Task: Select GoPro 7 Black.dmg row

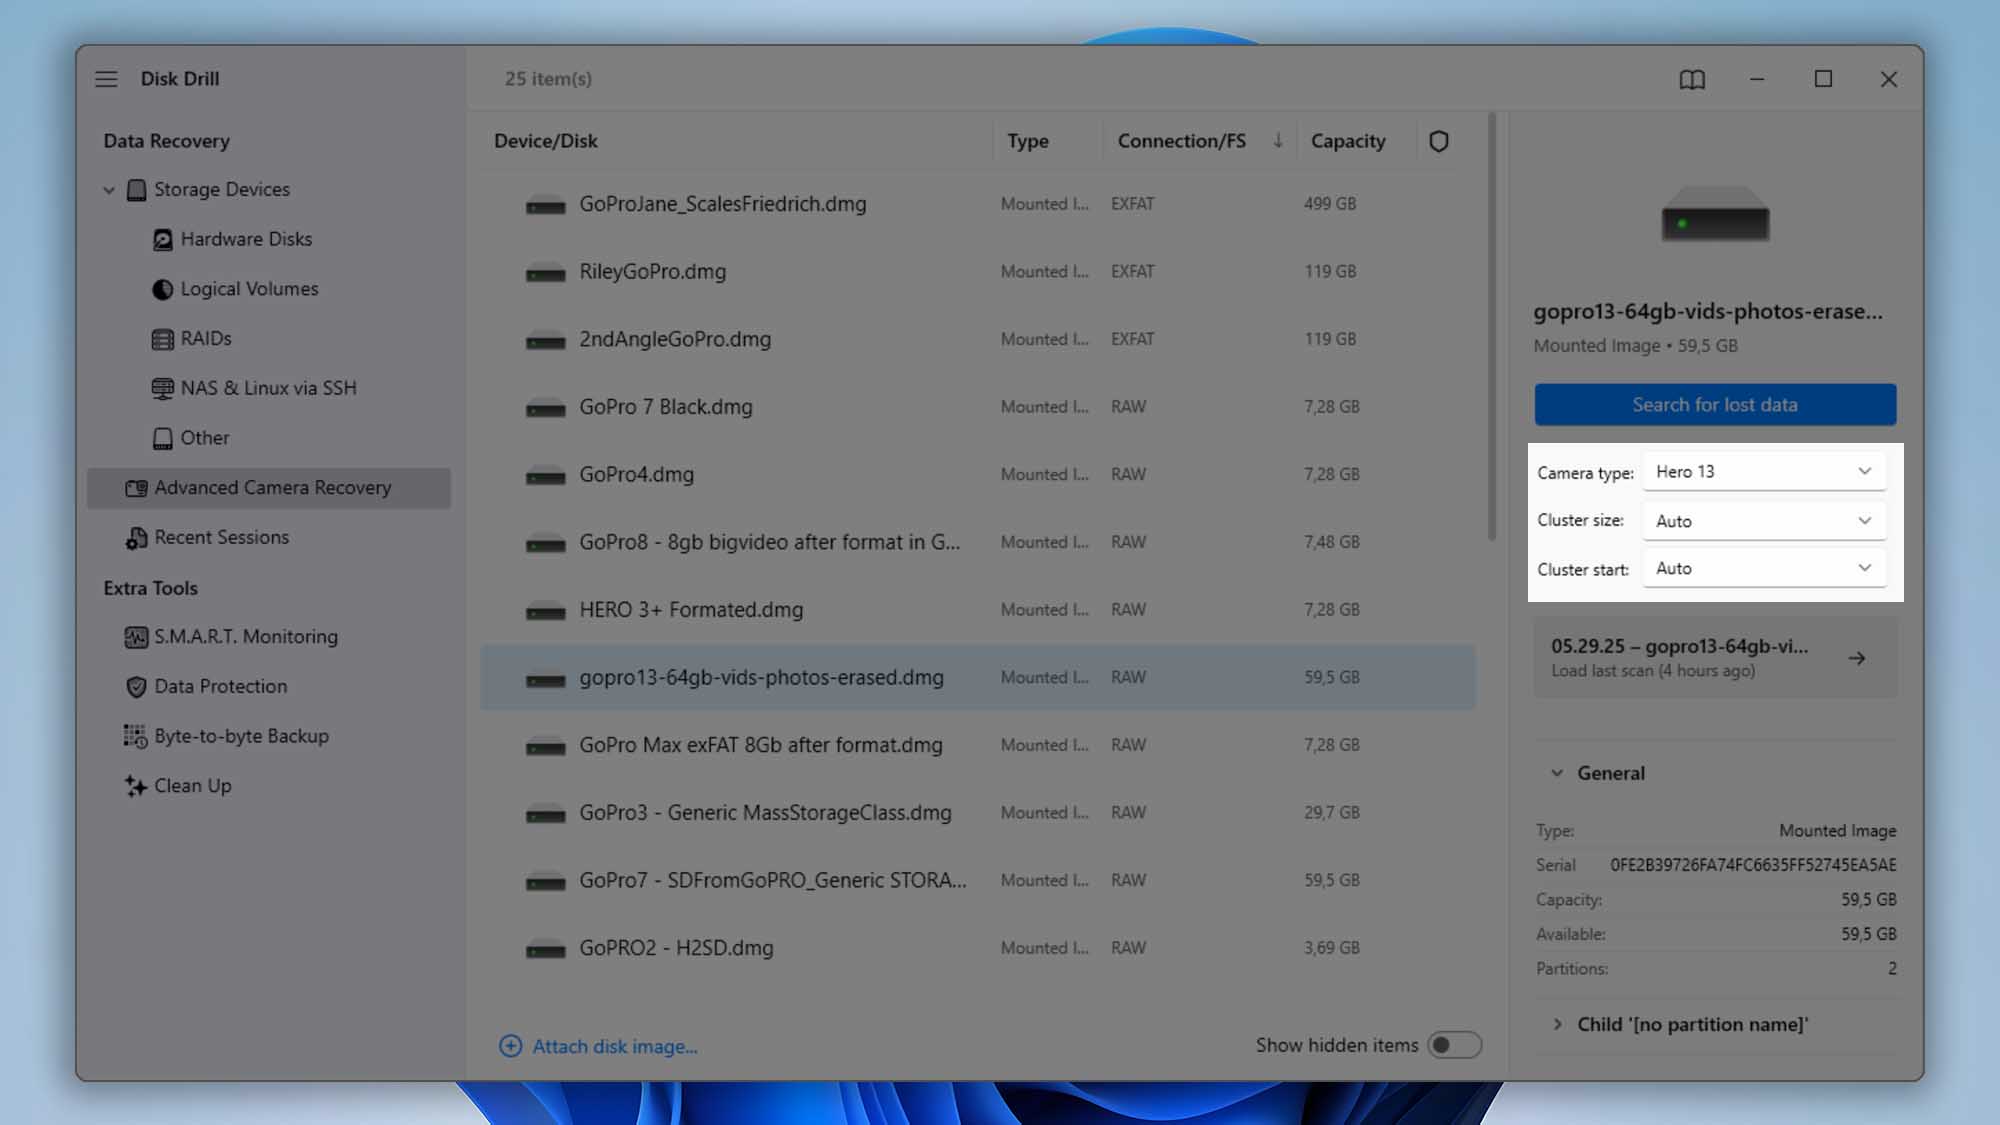Action: pyautogui.click(x=978, y=407)
